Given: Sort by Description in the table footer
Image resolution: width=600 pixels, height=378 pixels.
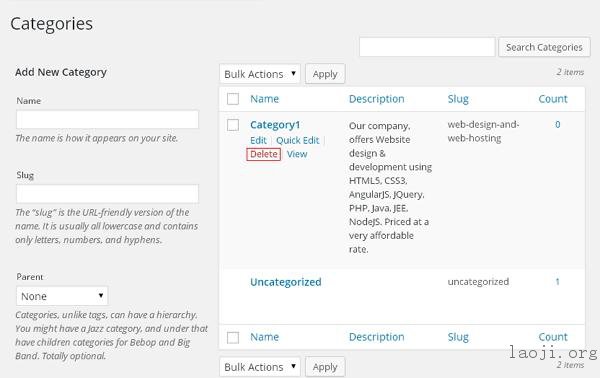Looking at the screenshot, I should click(377, 337).
